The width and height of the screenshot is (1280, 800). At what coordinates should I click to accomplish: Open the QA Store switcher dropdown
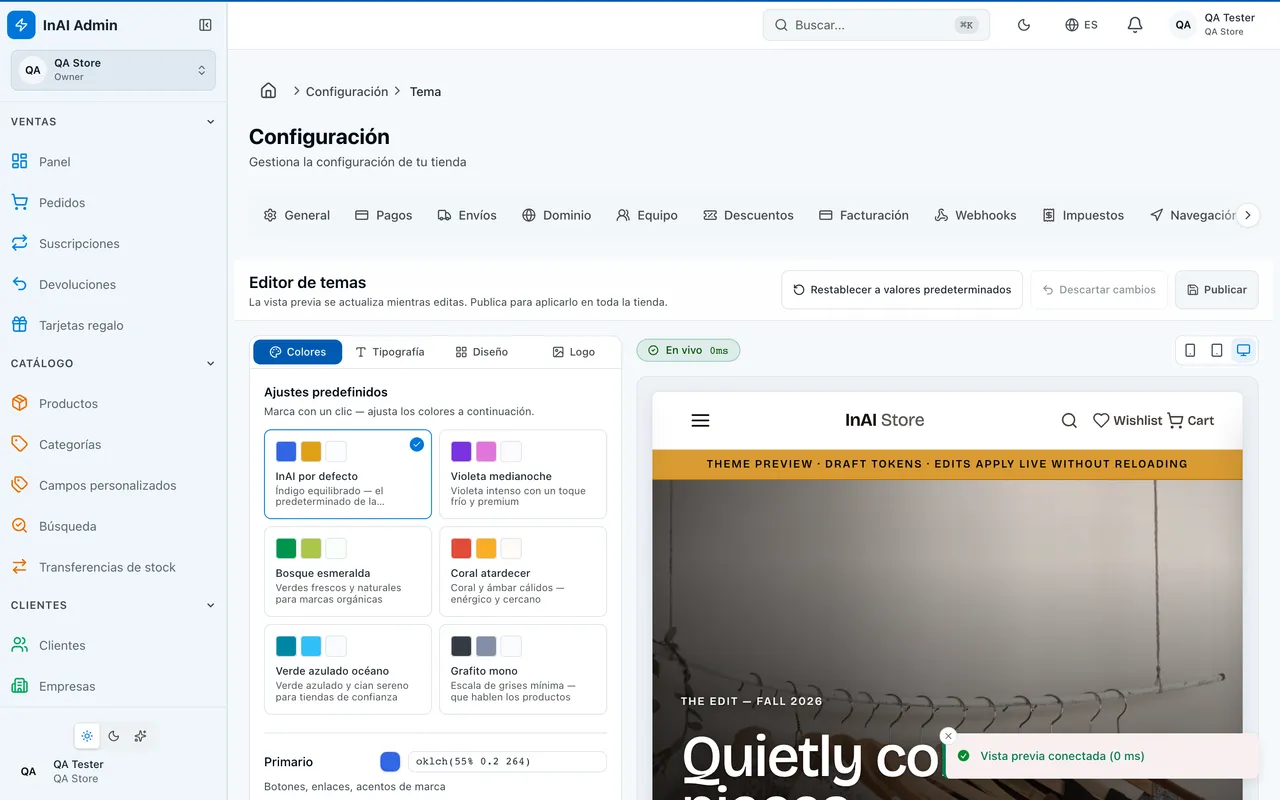113,70
